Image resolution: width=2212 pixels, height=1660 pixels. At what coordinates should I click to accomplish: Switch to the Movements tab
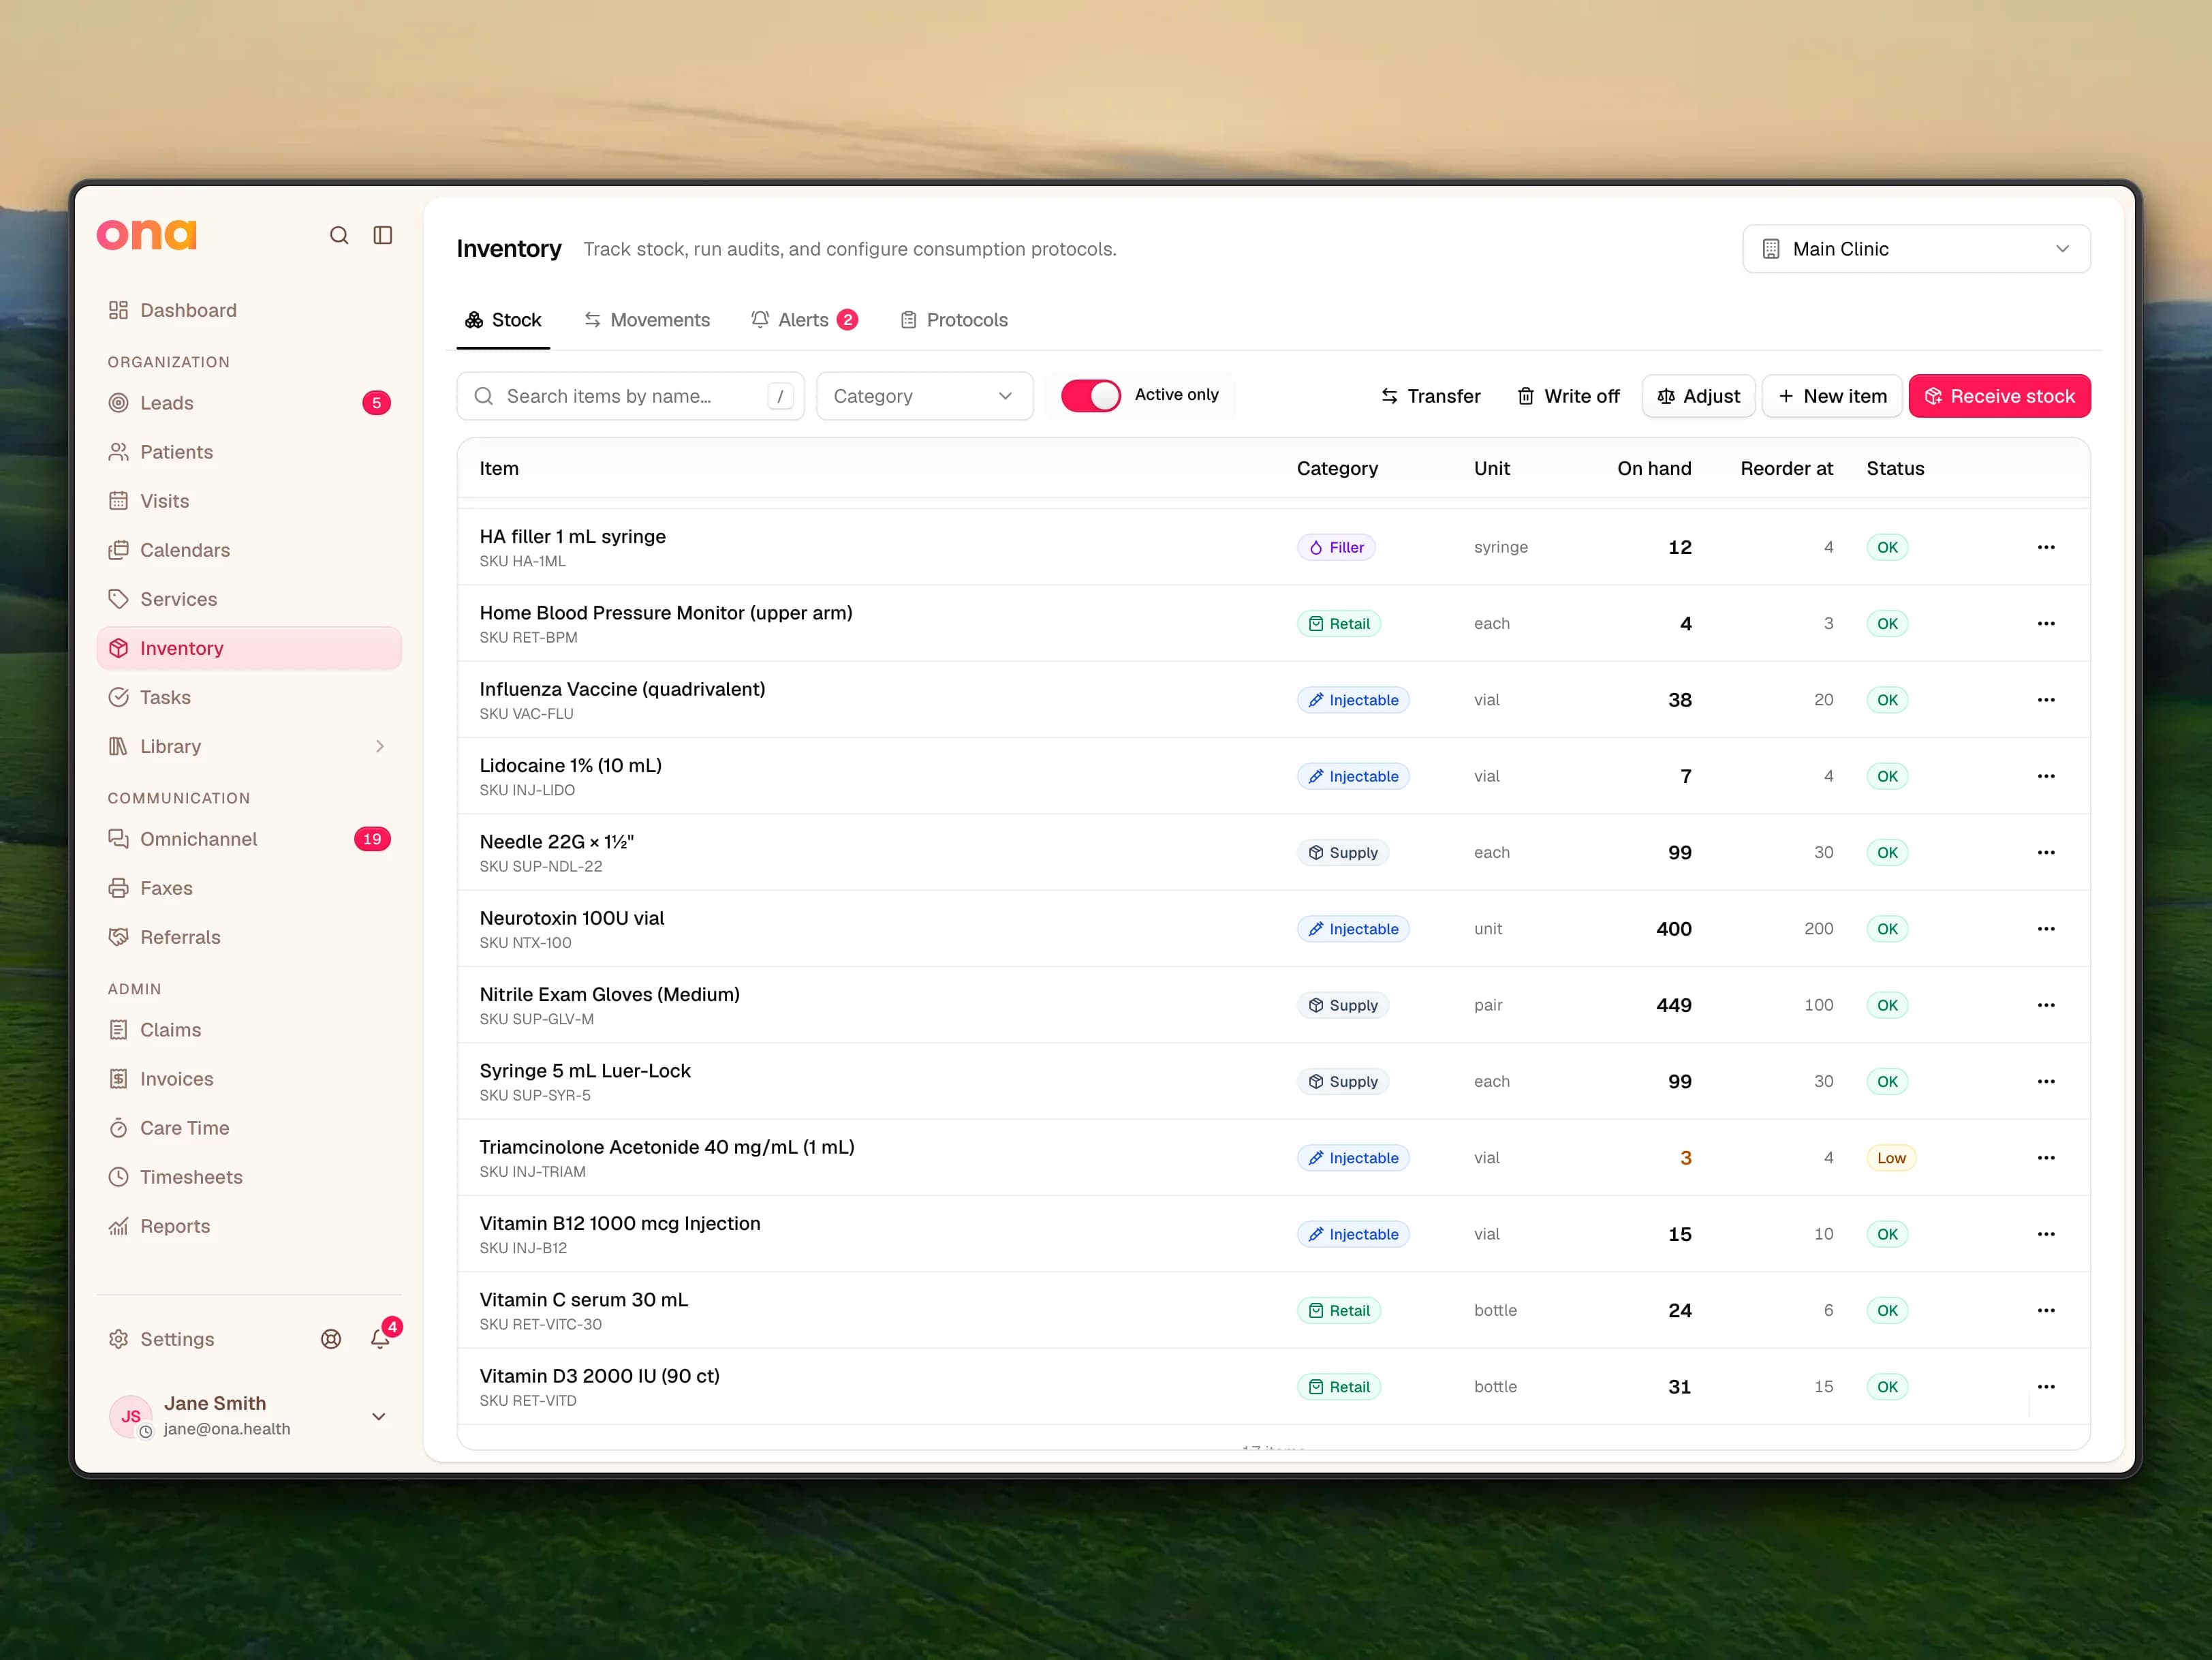[647, 320]
